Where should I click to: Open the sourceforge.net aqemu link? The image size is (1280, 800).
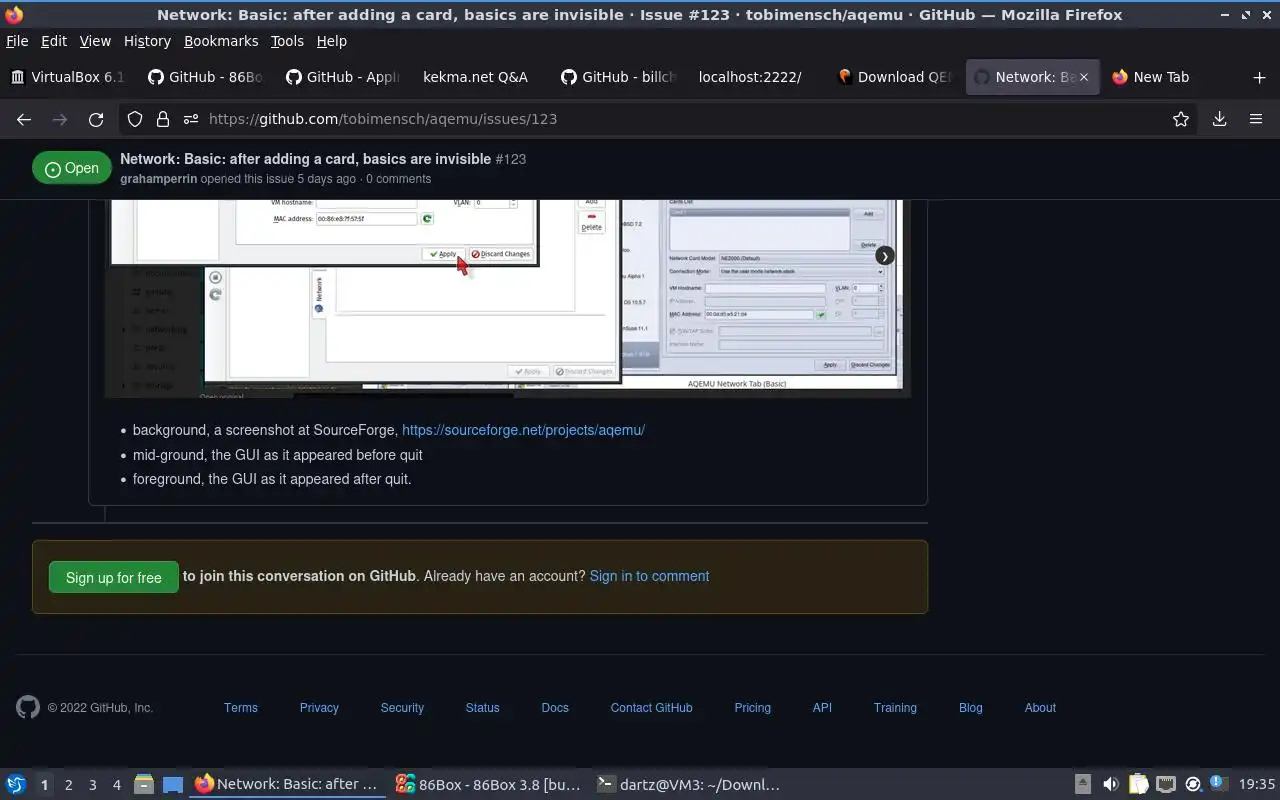pyautogui.click(x=523, y=430)
